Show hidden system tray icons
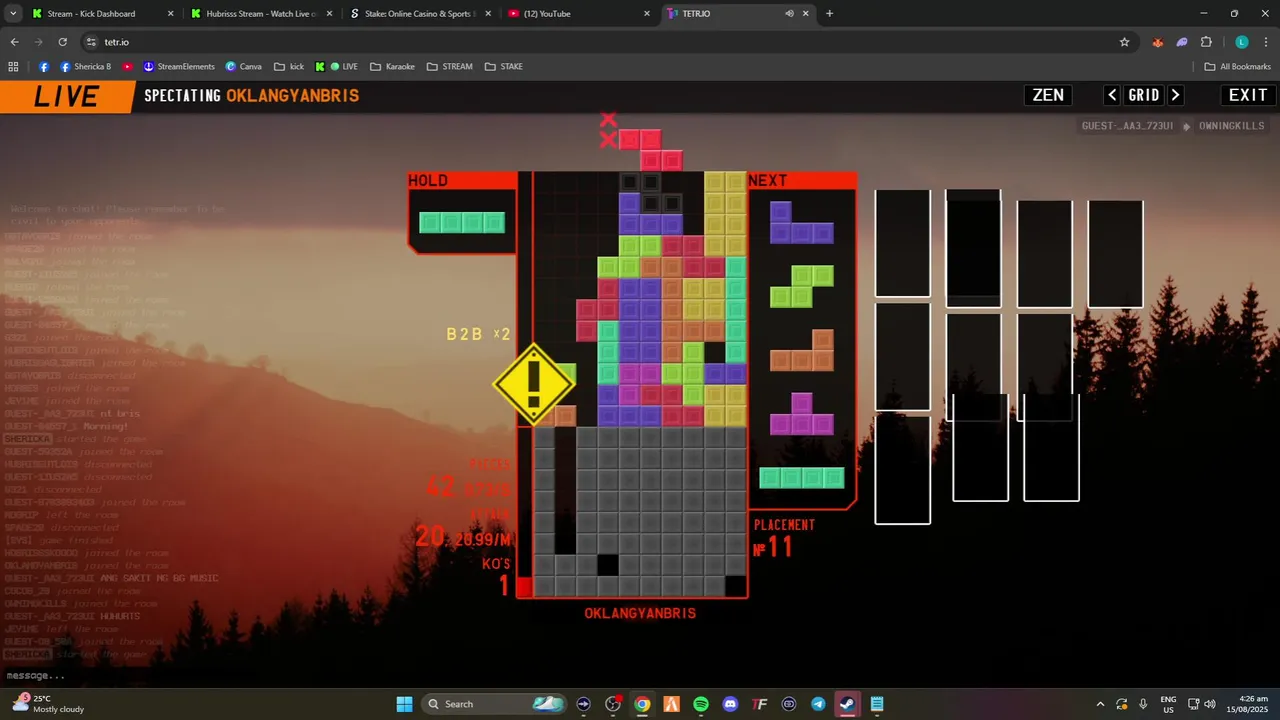The height and width of the screenshot is (720, 1280). coord(1100,704)
